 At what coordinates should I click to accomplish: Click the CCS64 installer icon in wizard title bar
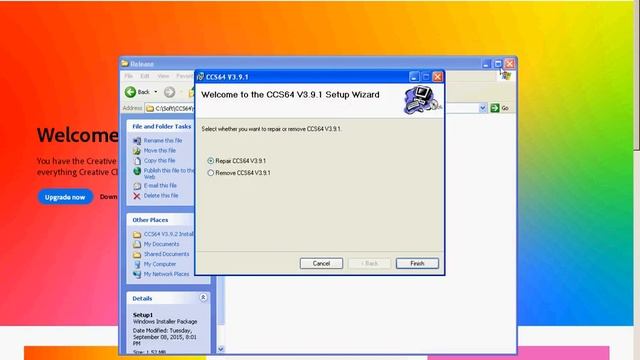tap(200, 77)
